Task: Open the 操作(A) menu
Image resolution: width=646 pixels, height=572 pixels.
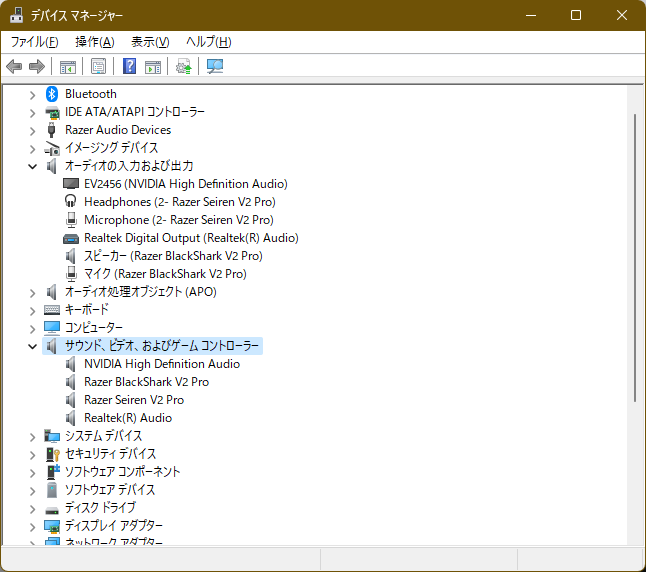Action: point(95,42)
